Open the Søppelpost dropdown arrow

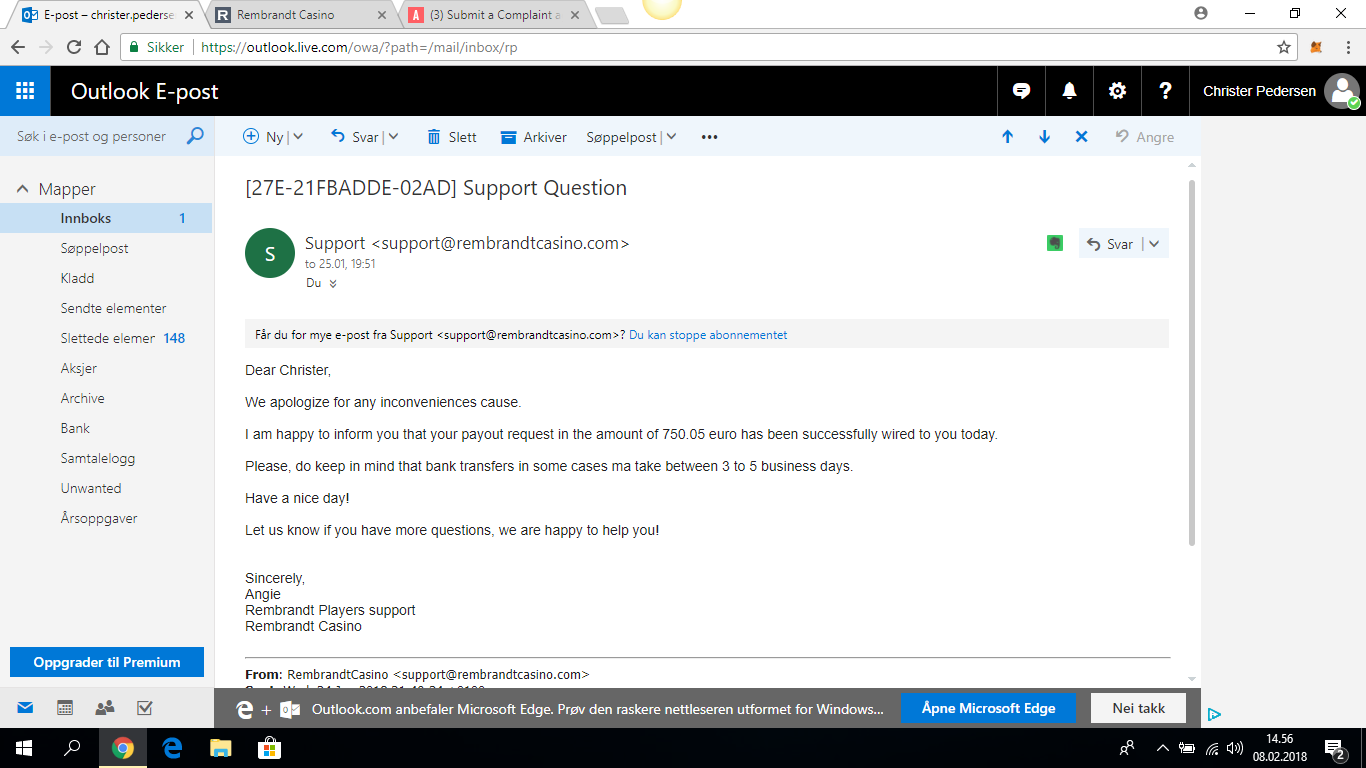click(670, 137)
